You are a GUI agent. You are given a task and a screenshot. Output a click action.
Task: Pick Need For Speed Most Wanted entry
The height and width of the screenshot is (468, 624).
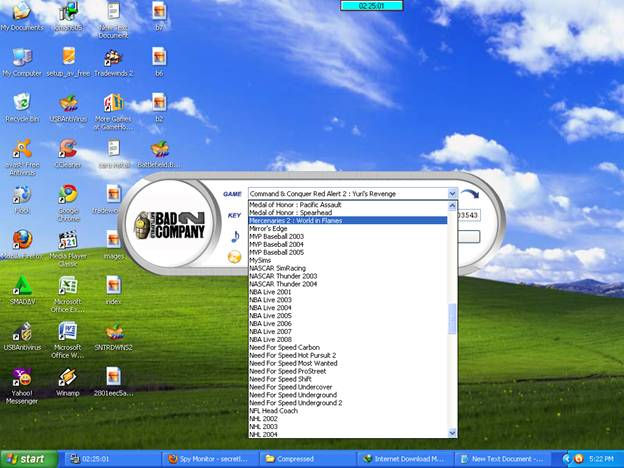point(348,363)
